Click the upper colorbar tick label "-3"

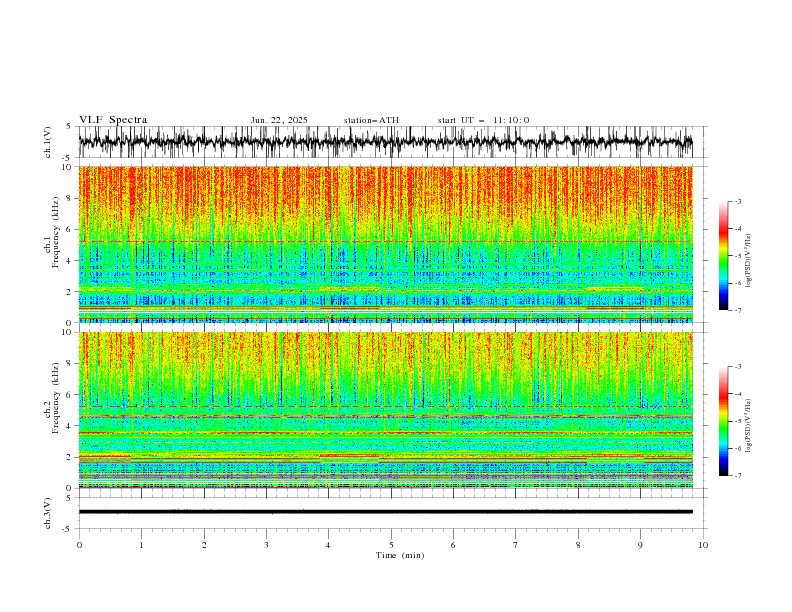[x=738, y=201]
